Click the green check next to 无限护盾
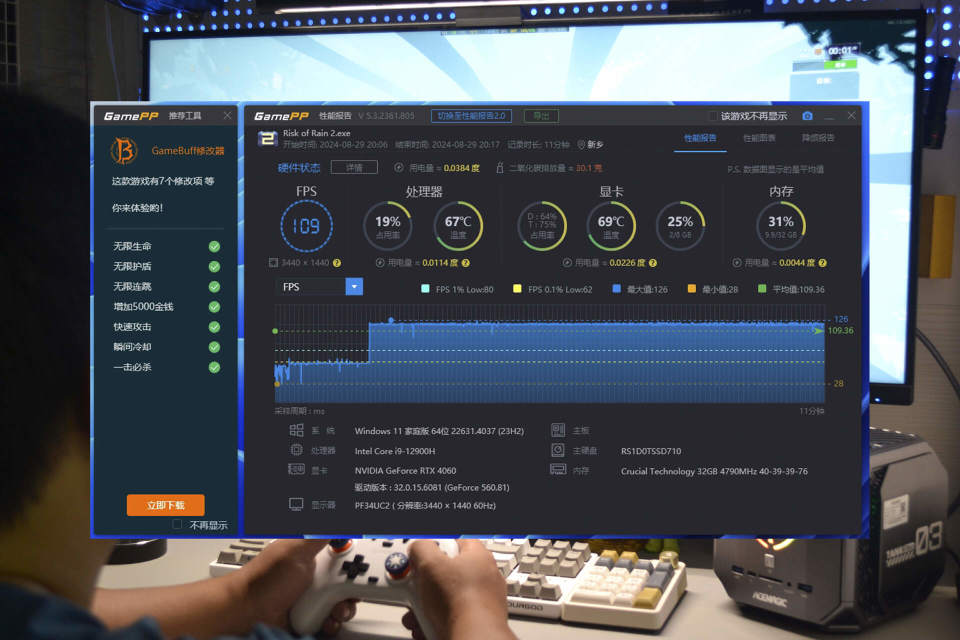 [x=214, y=267]
